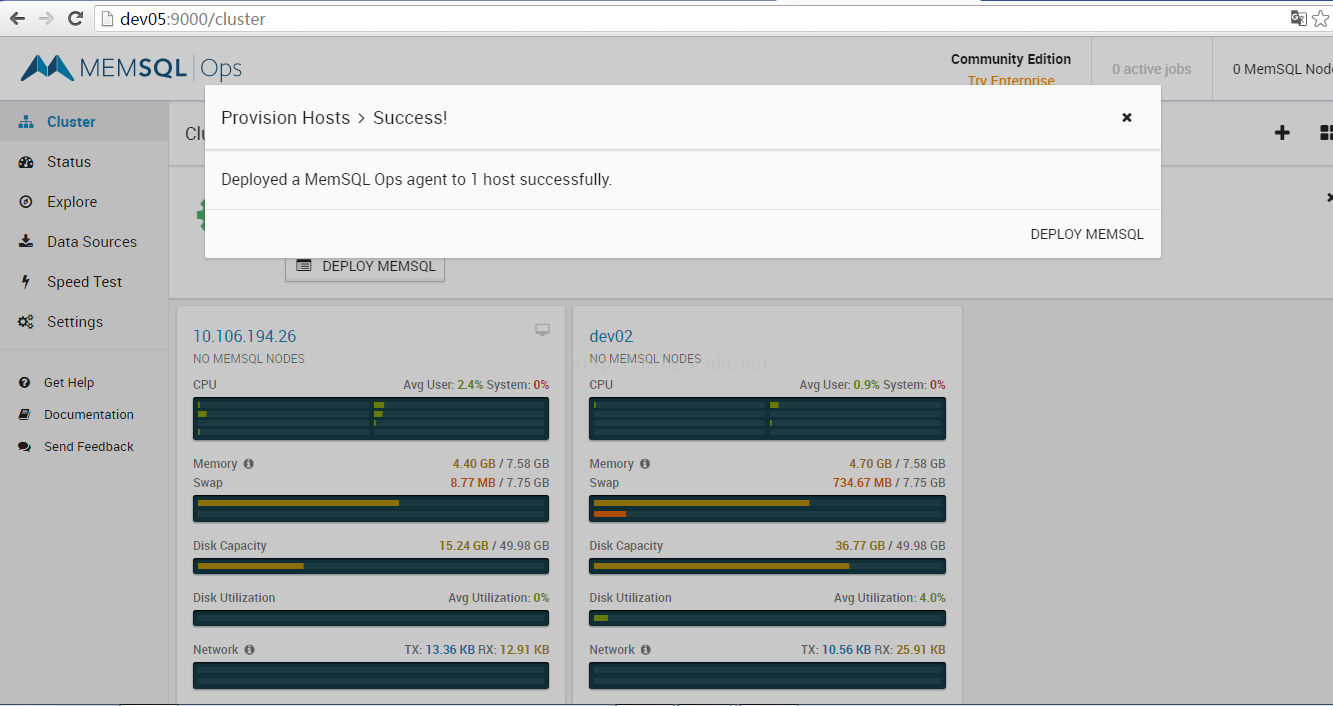Click the Get Help question icon
The height and width of the screenshot is (706, 1333).
(25, 383)
